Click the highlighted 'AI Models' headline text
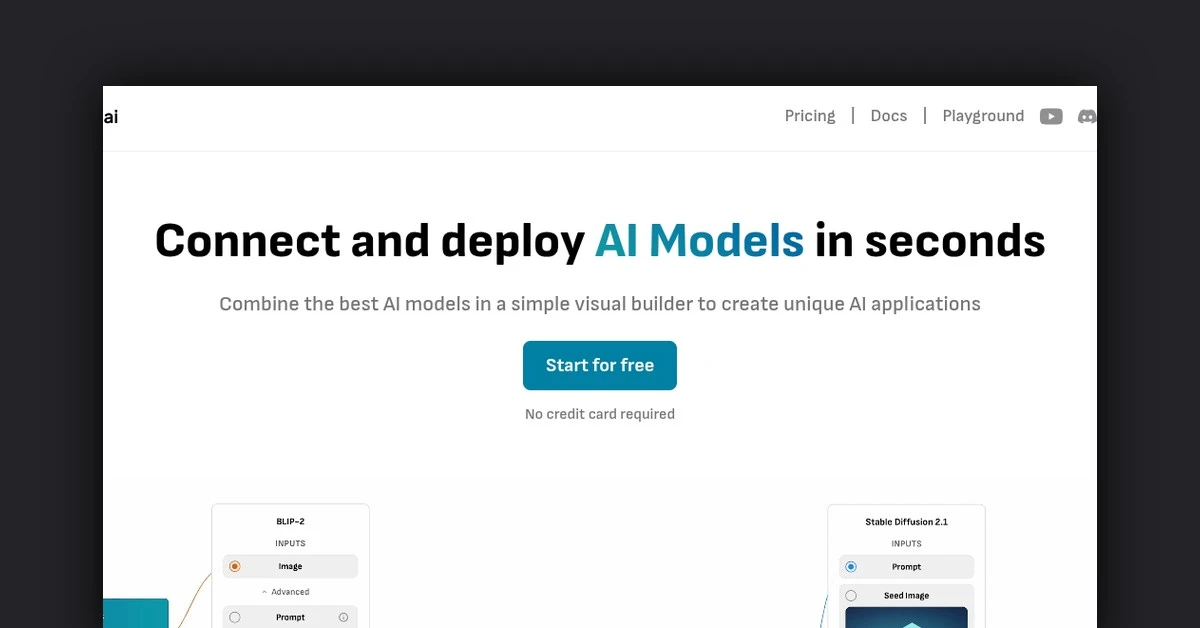The image size is (1200, 628). click(x=699, y=241)
